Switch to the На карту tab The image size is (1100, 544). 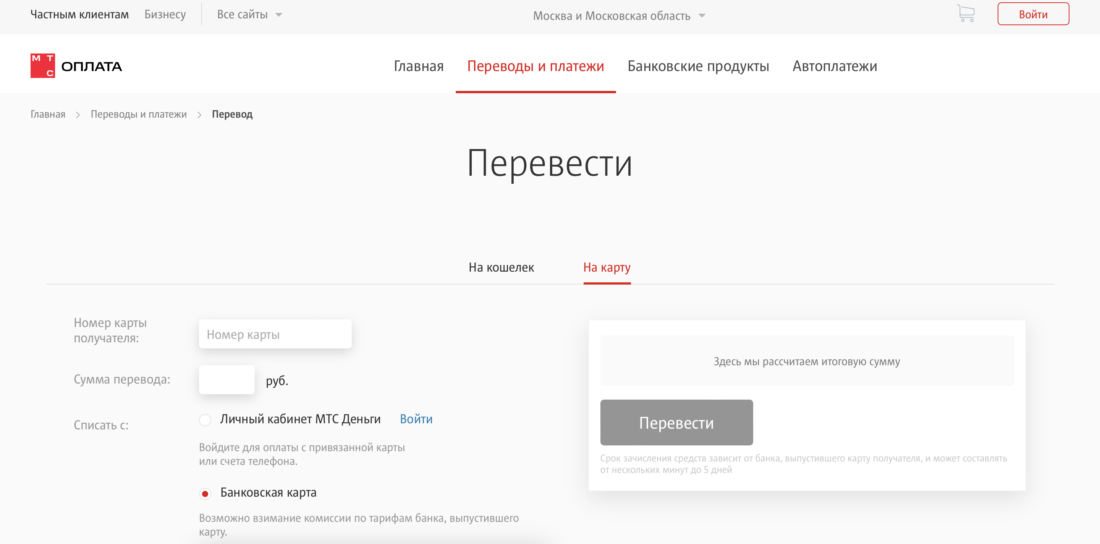tap(606, 267)
